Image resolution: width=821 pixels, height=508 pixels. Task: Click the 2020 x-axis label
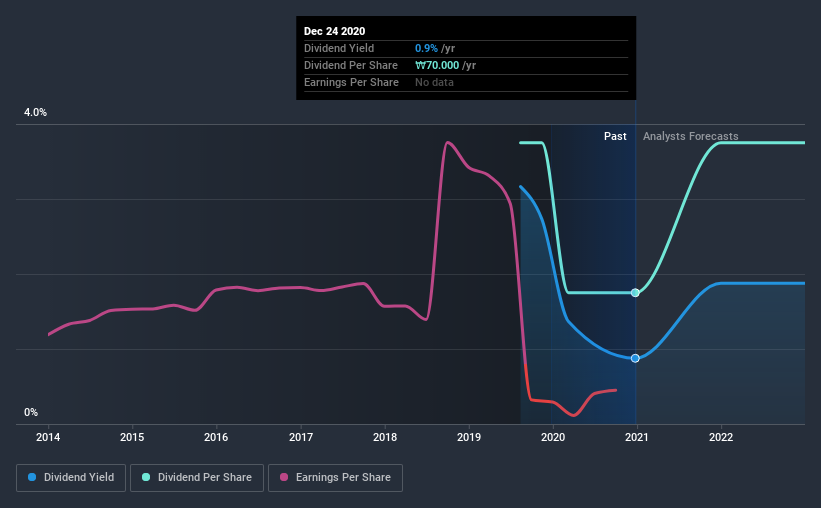click(553, 437)
